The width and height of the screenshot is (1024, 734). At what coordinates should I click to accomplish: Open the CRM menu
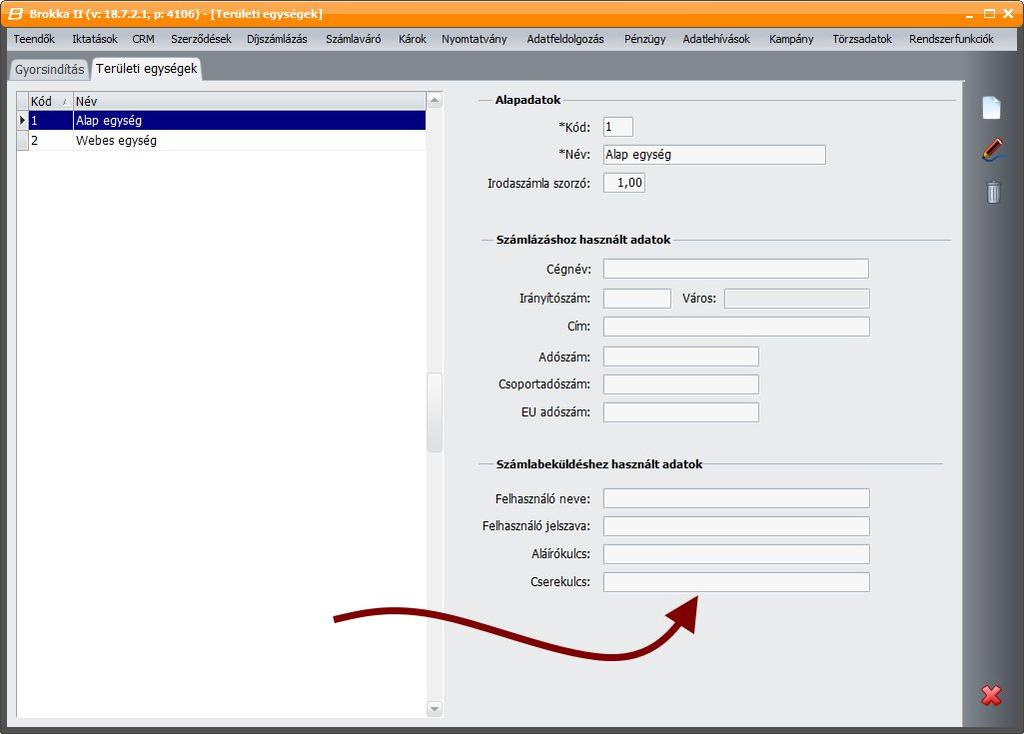[x=143, y=39]
